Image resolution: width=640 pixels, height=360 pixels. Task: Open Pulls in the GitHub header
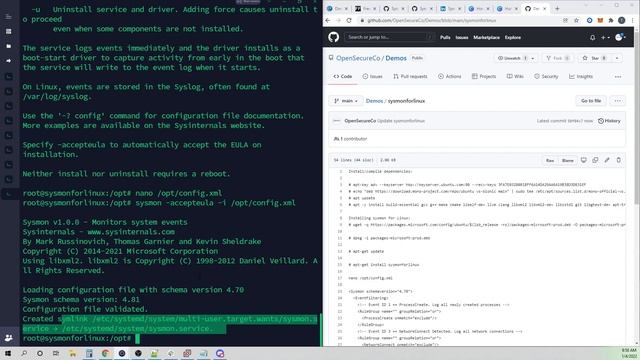[x=445, y=37]
